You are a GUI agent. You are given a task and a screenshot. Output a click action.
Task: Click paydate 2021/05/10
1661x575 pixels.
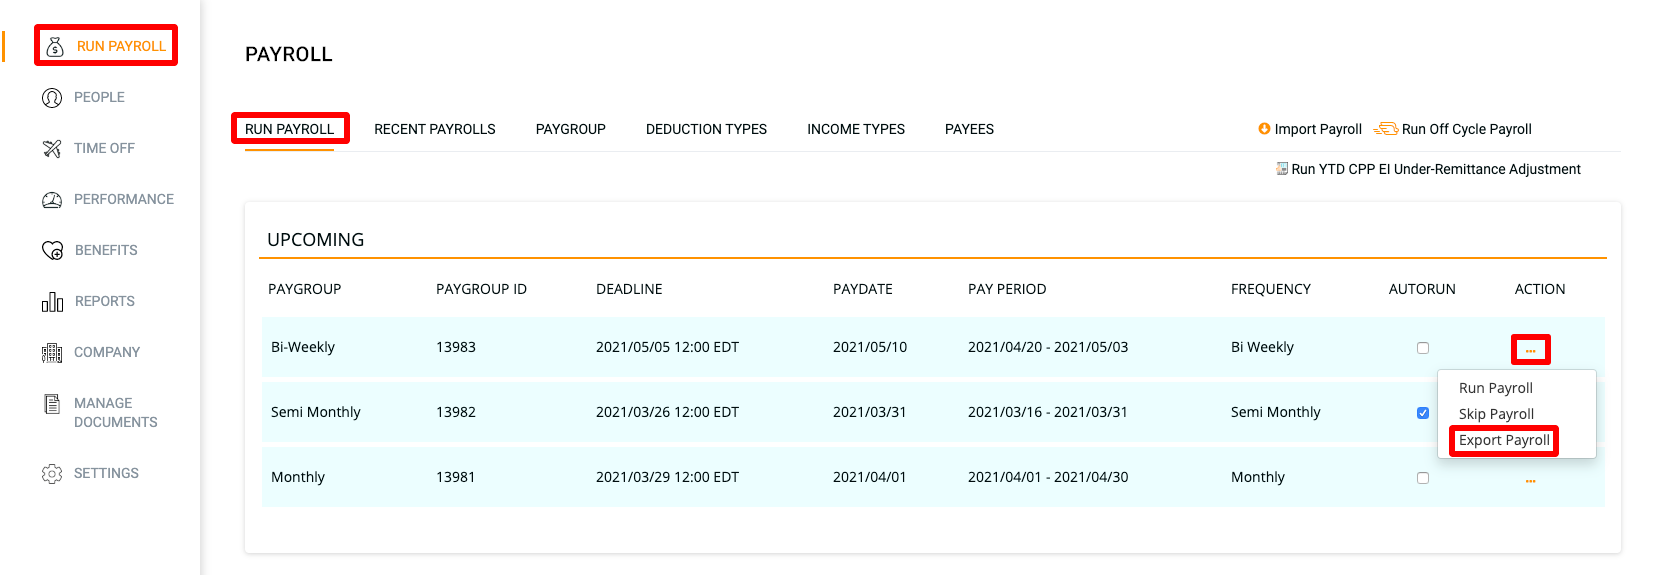870,347
